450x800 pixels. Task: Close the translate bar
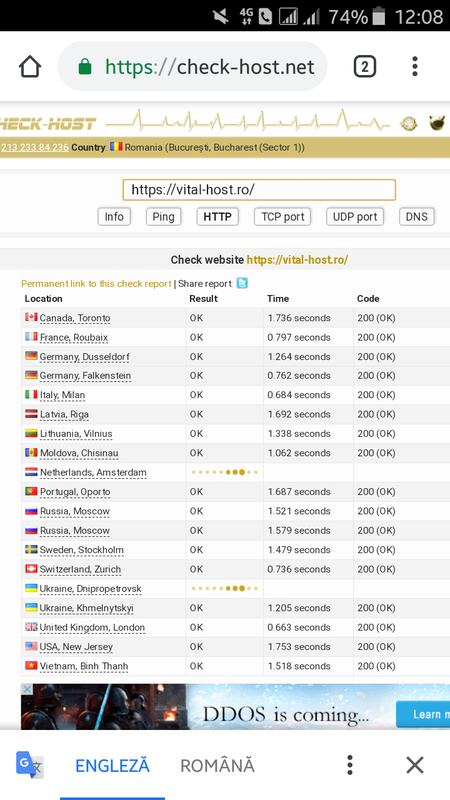pos(415,765)
